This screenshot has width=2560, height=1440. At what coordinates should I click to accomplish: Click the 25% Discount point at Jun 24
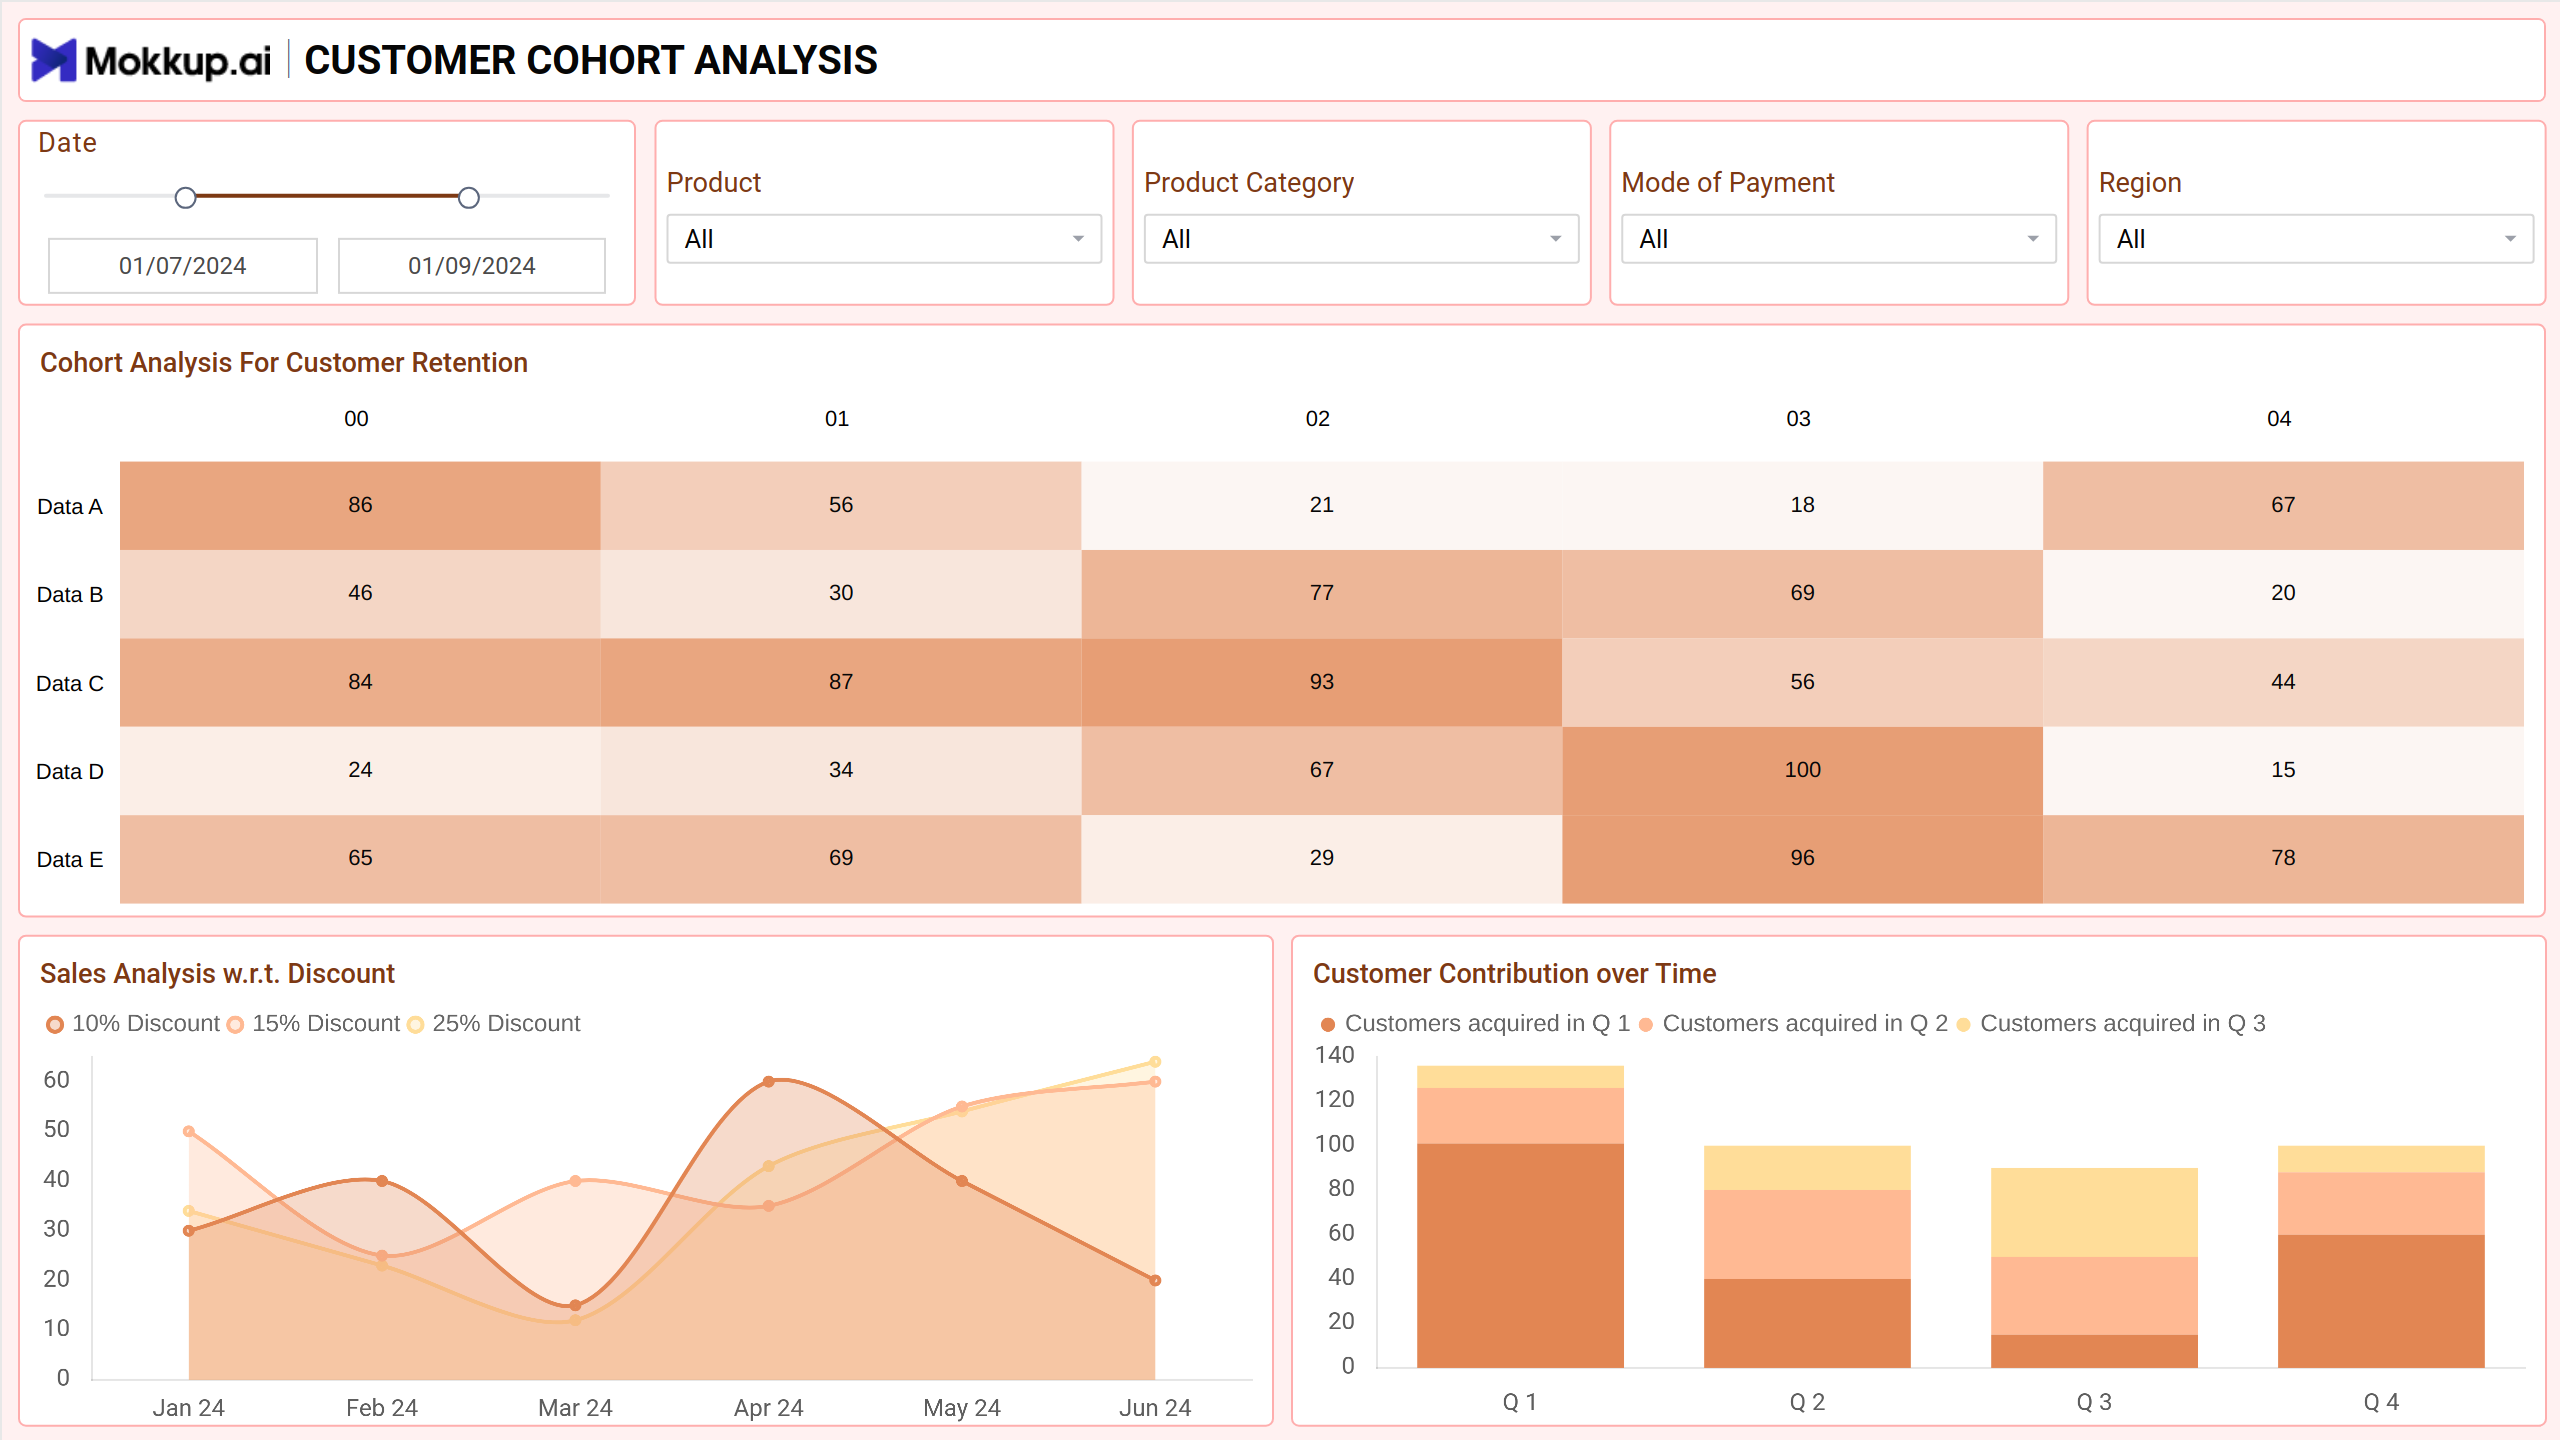point(1155,1062)
